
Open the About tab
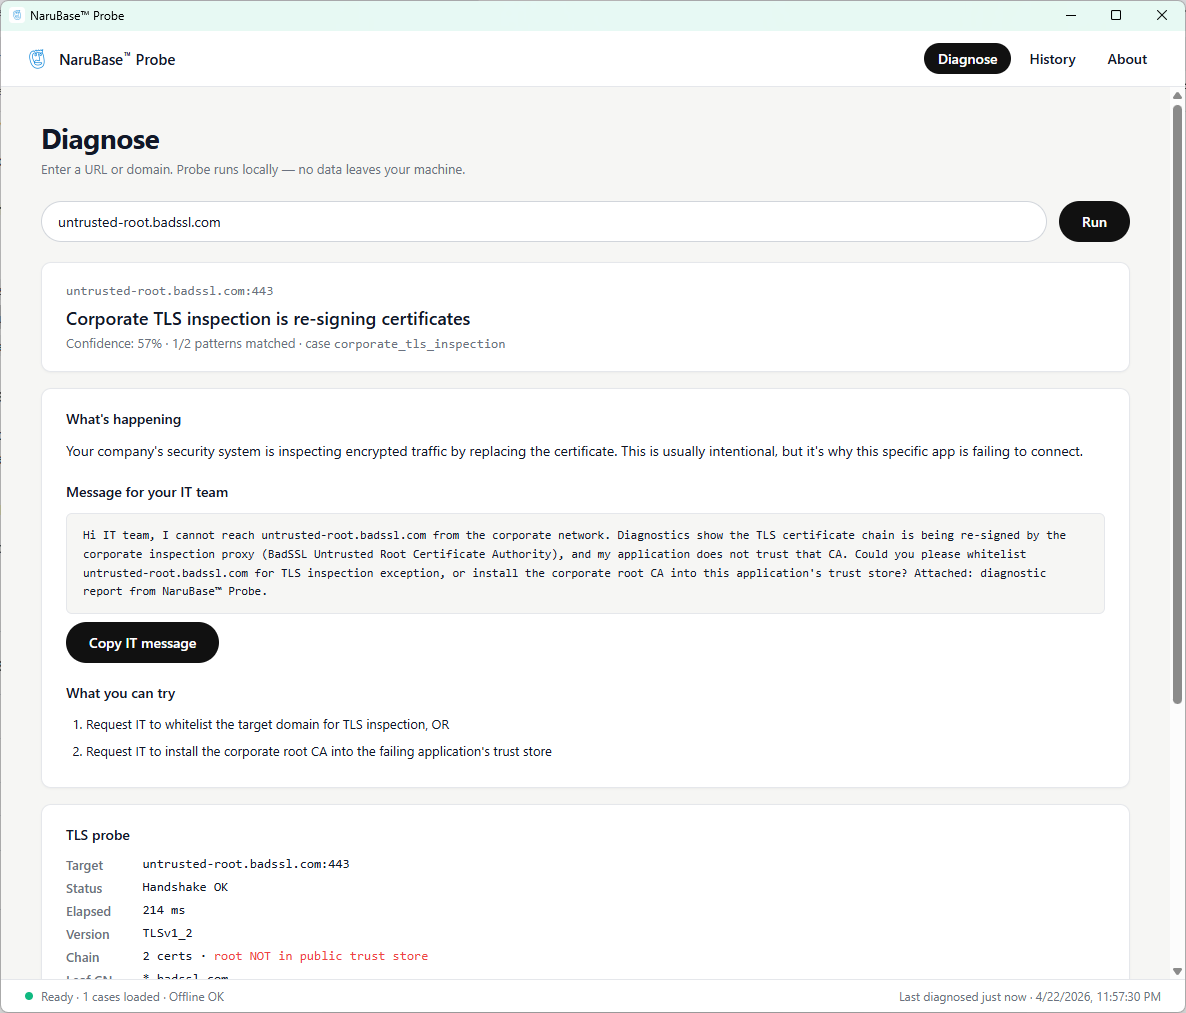point(1126,59)
